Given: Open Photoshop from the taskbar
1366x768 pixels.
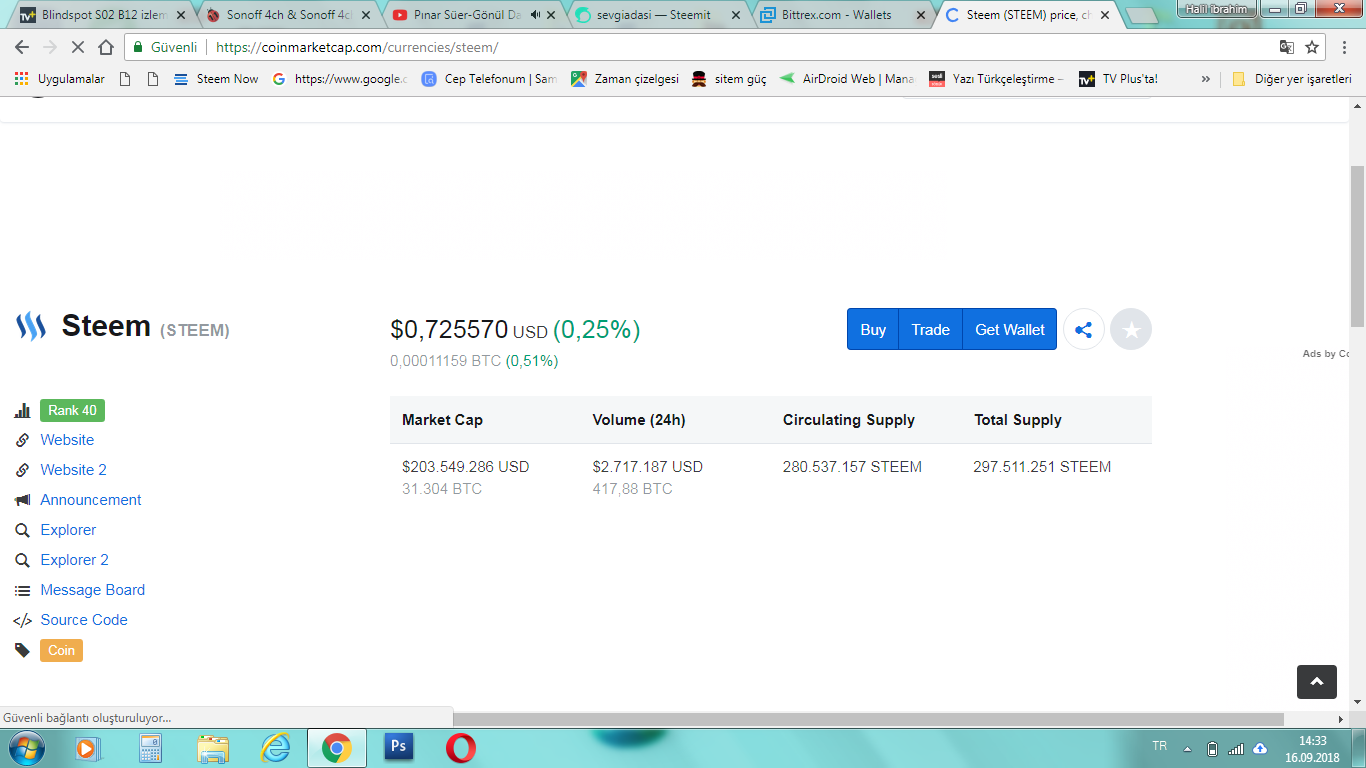Looking at the screenshot, I should coord(399,748).
